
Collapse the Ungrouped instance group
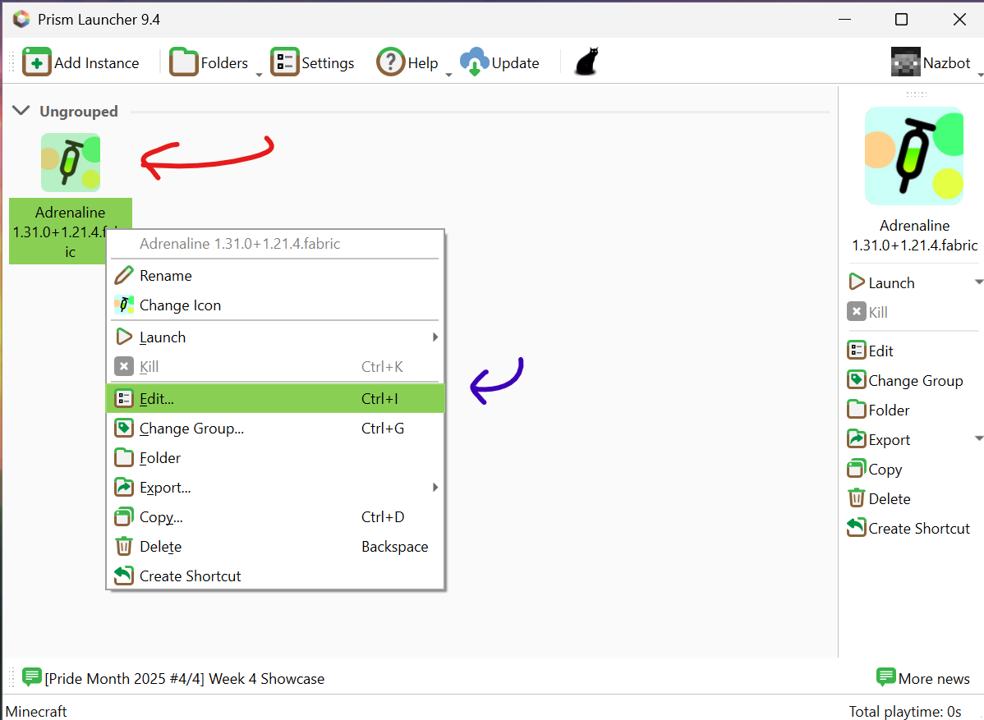[x=21, y=111]
